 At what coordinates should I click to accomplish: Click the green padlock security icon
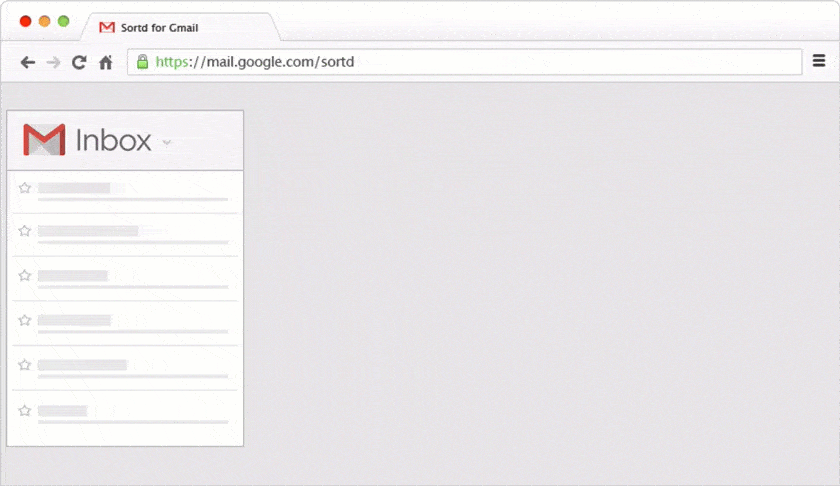[142, 62]
